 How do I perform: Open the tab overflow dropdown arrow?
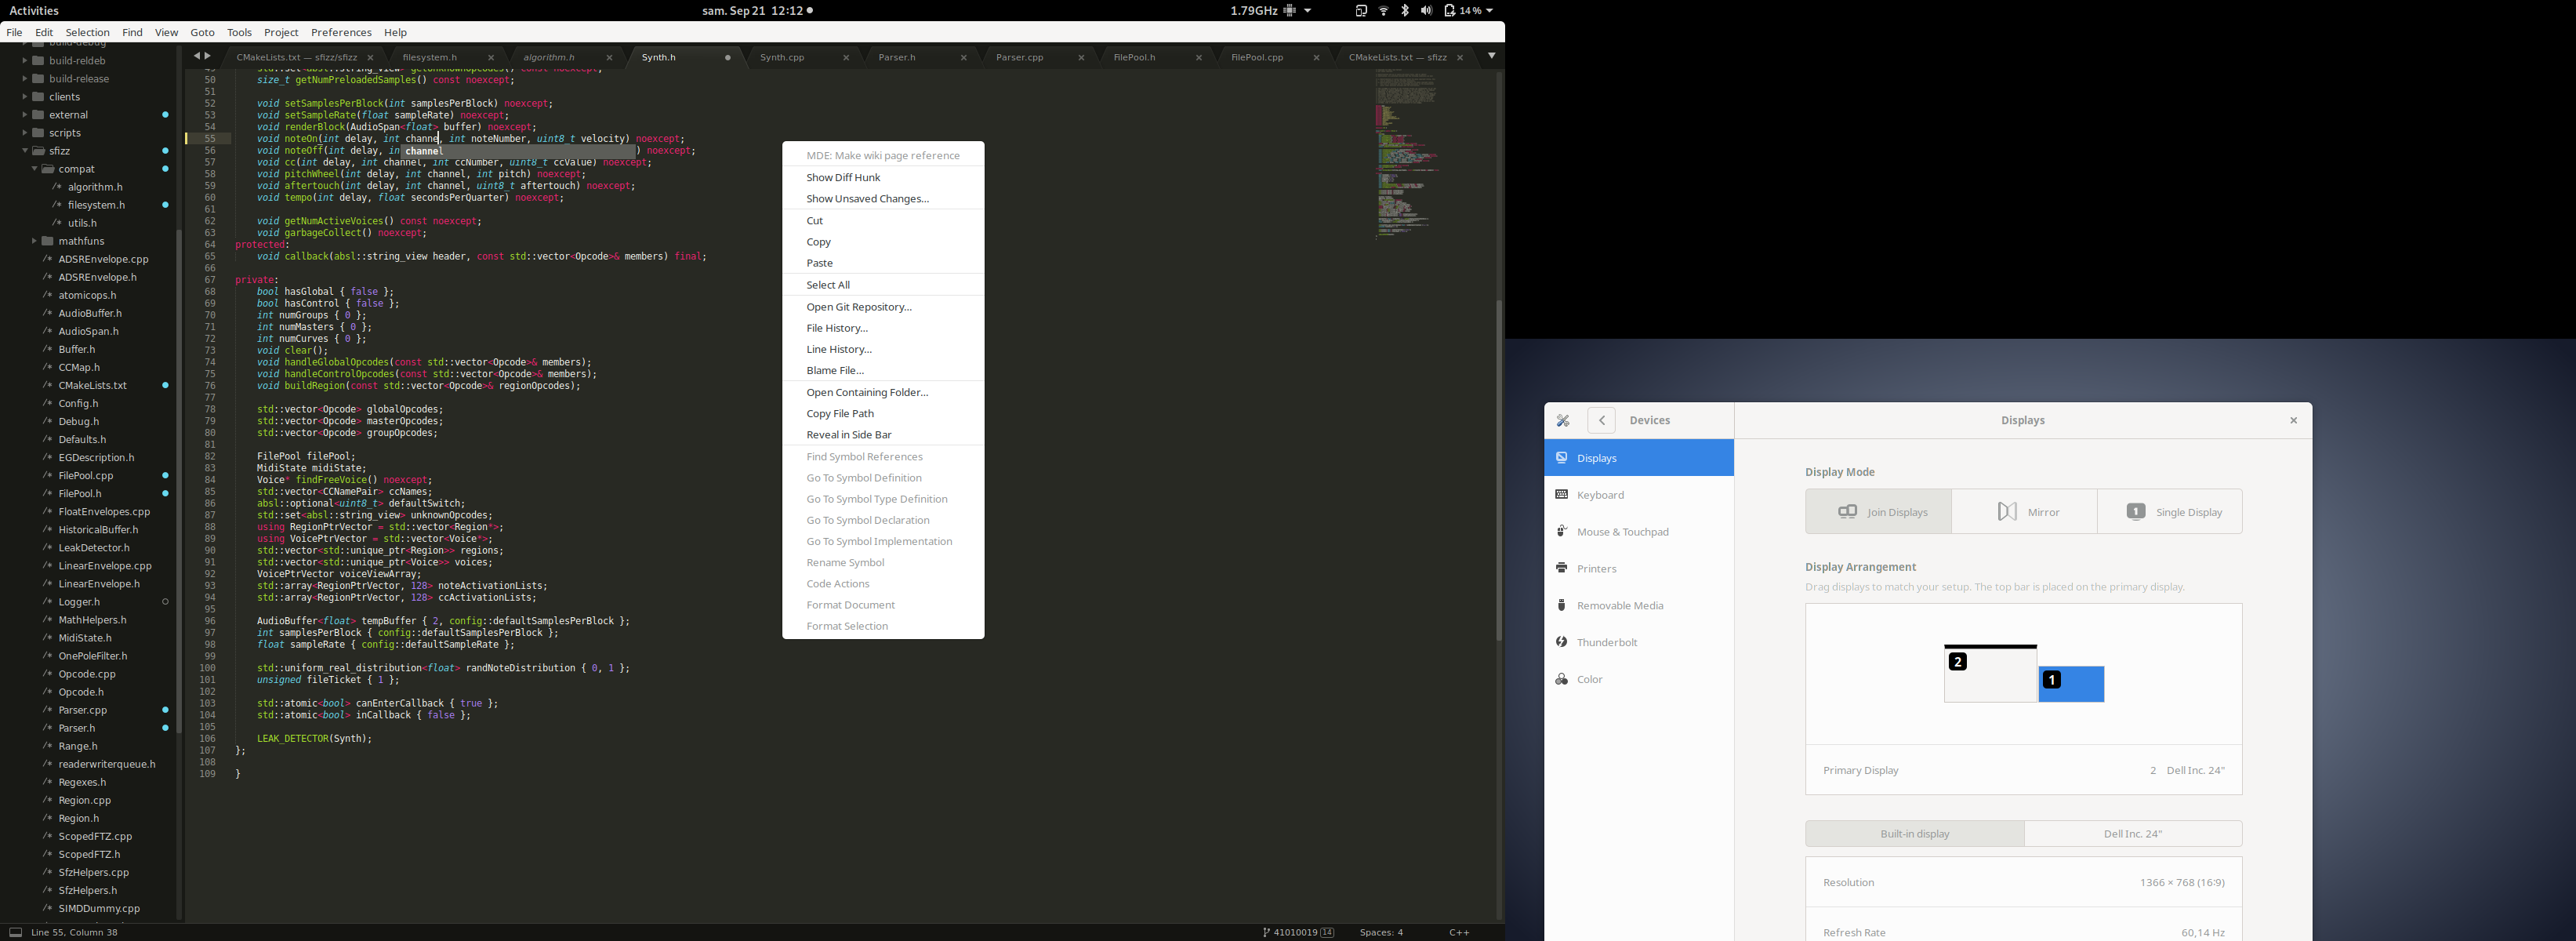(x=1491, y=57)
